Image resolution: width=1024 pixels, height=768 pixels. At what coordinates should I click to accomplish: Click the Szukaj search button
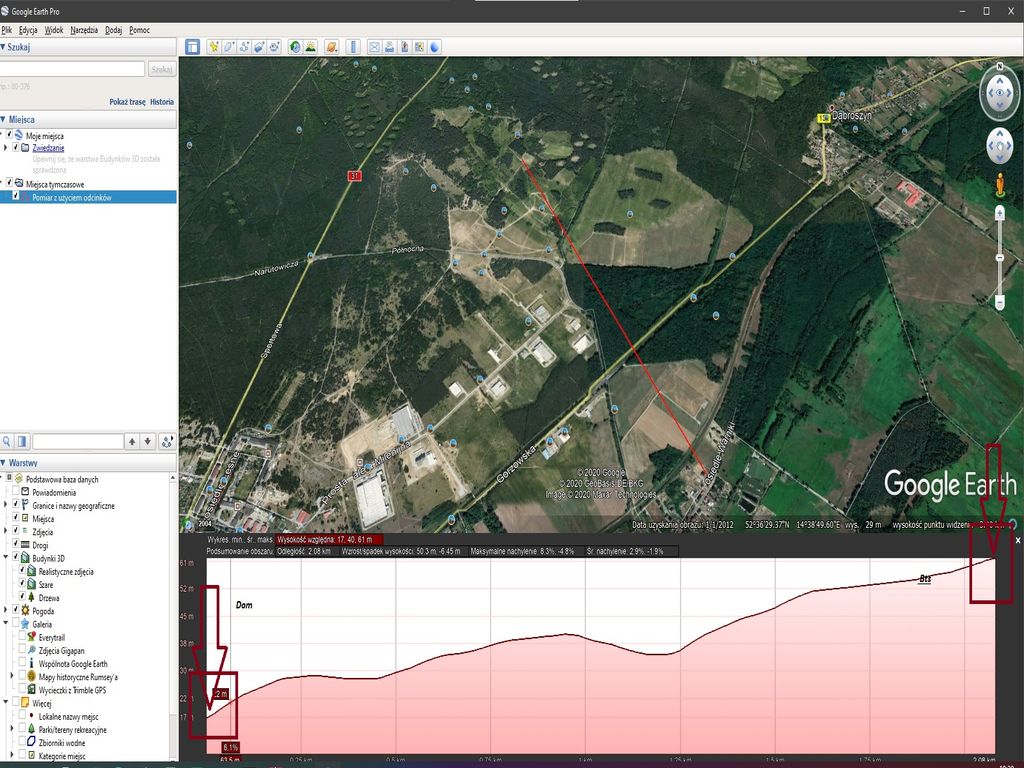(x=161, y=69)
